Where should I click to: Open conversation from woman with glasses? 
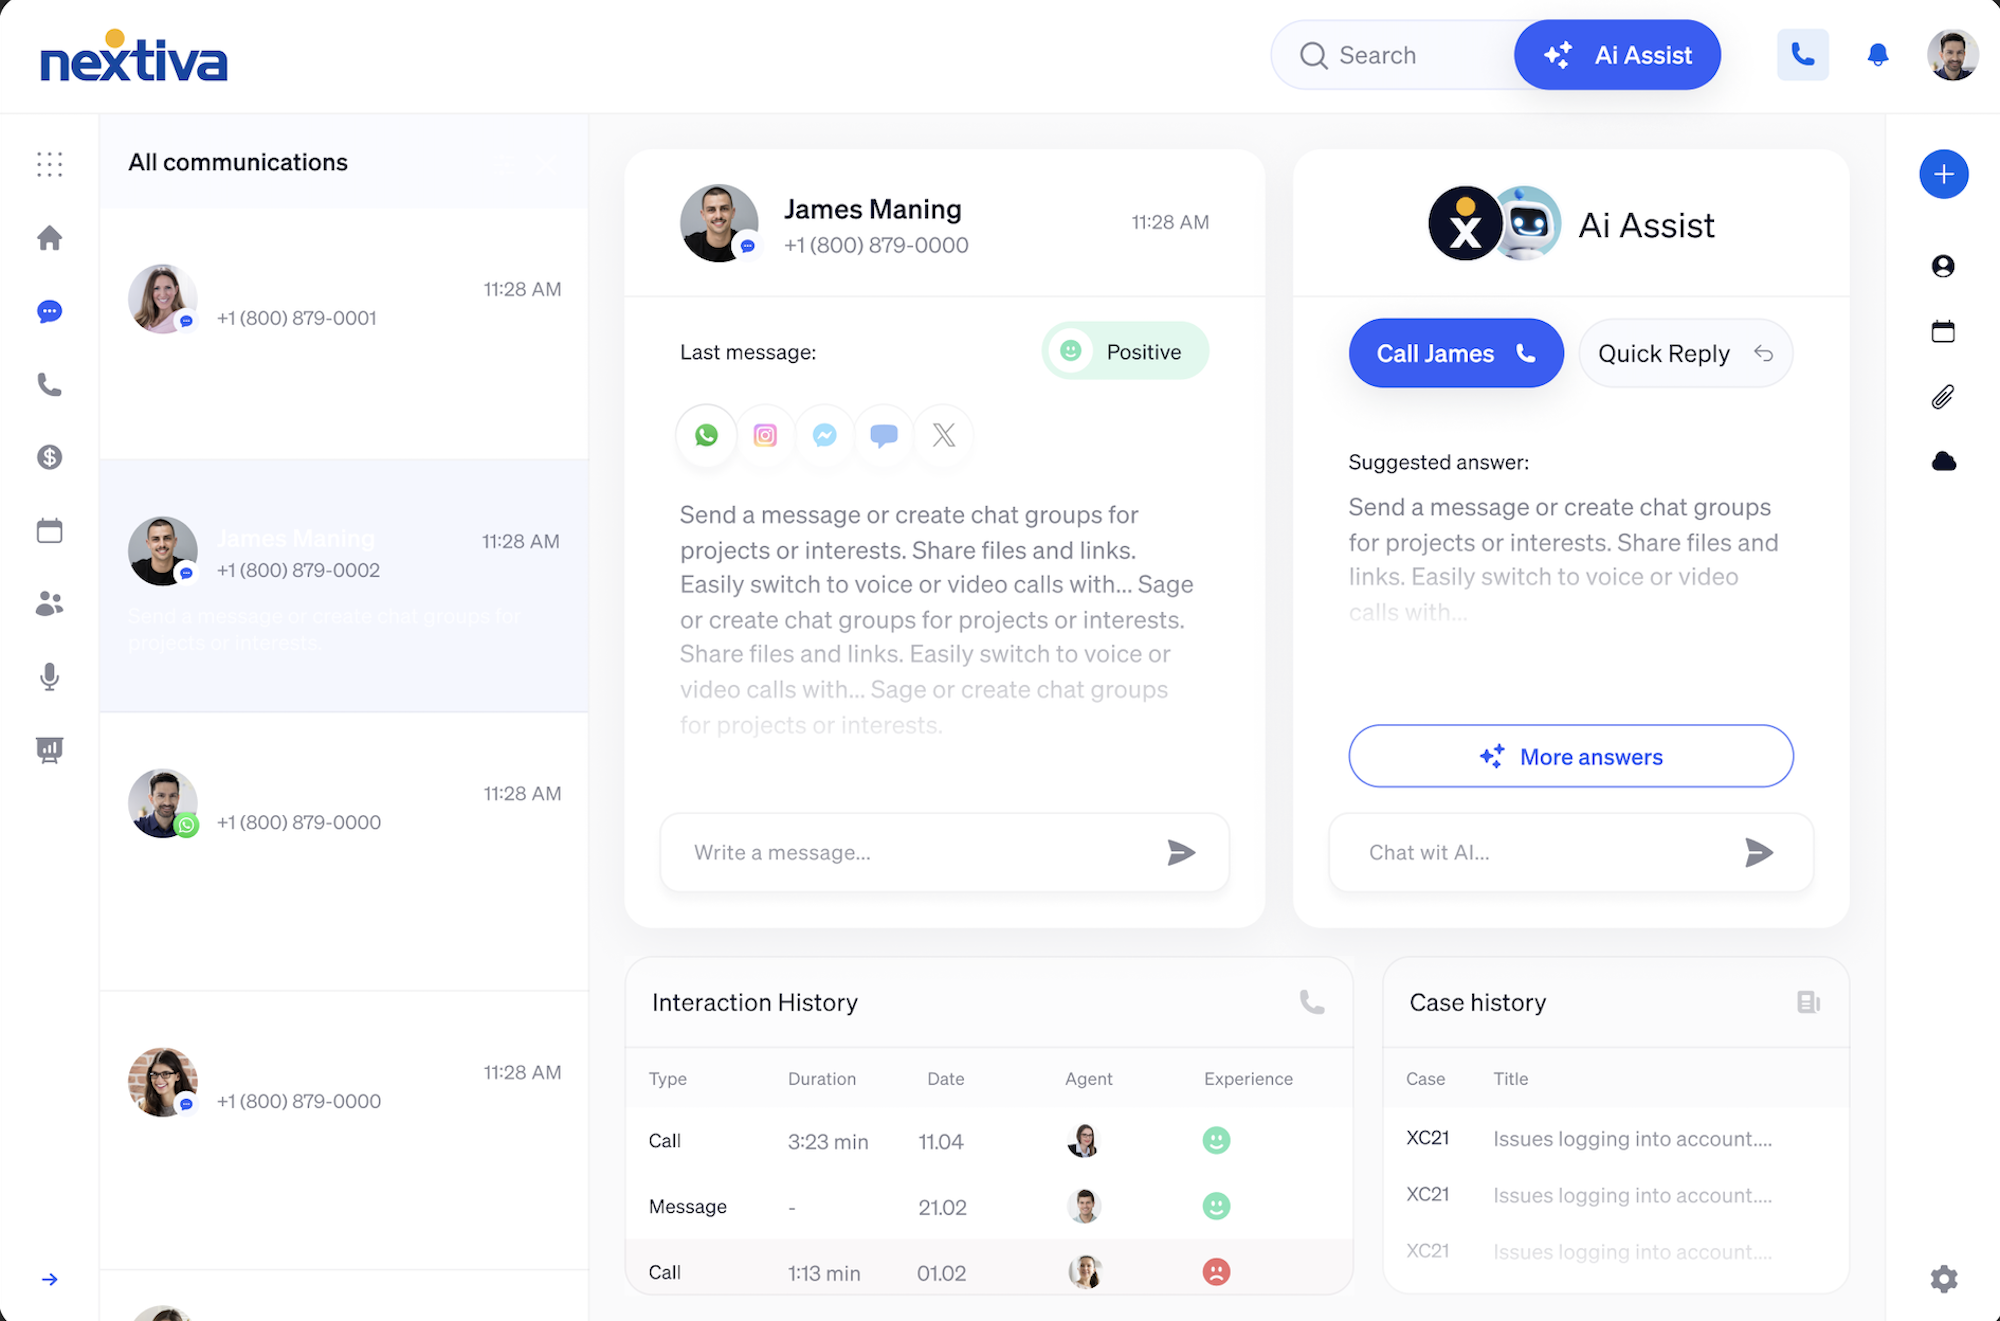(x=344, y=1130)
